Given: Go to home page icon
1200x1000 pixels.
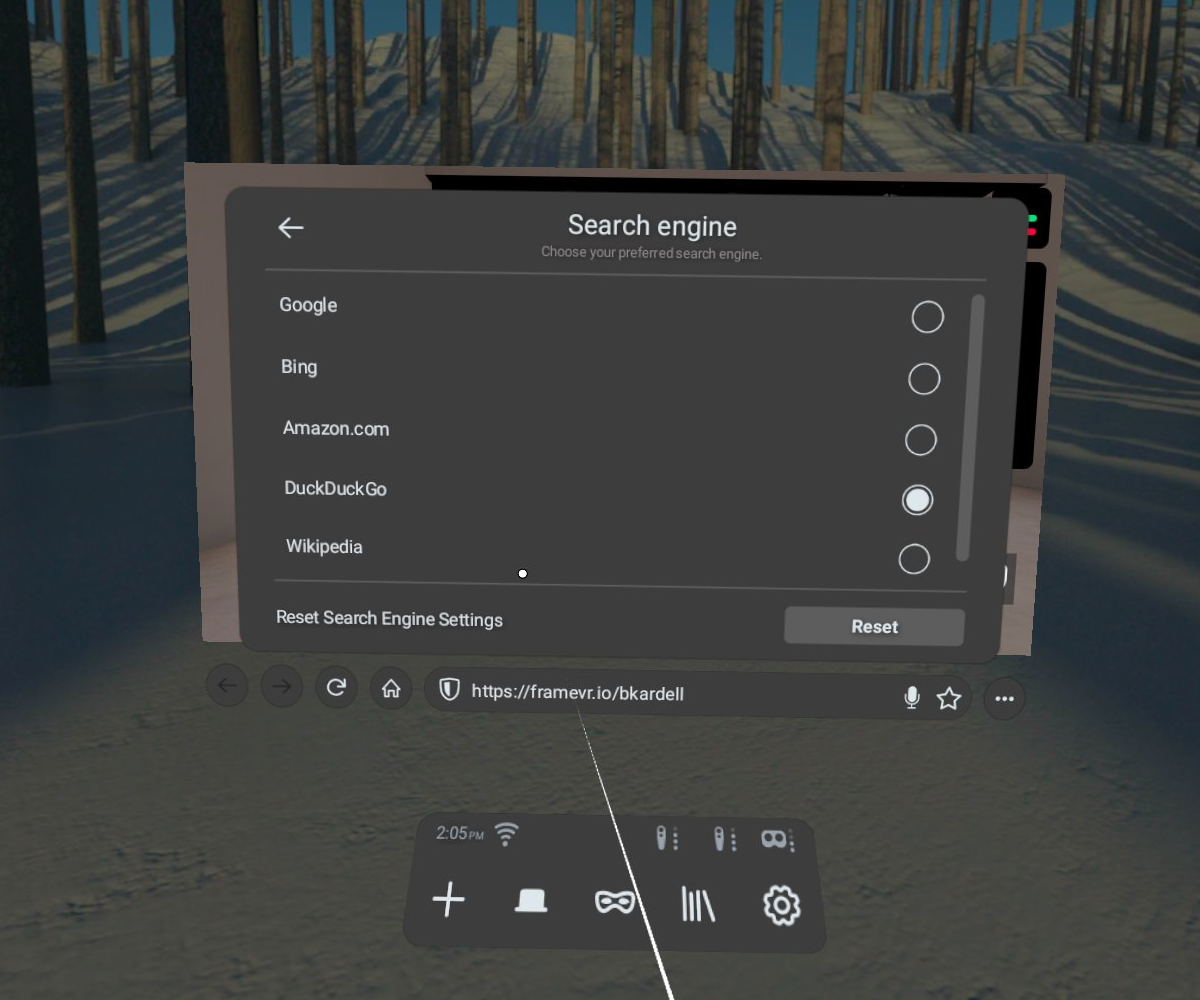Looking at the screenshot, I should pyautogui.click(x=391, y=689).
